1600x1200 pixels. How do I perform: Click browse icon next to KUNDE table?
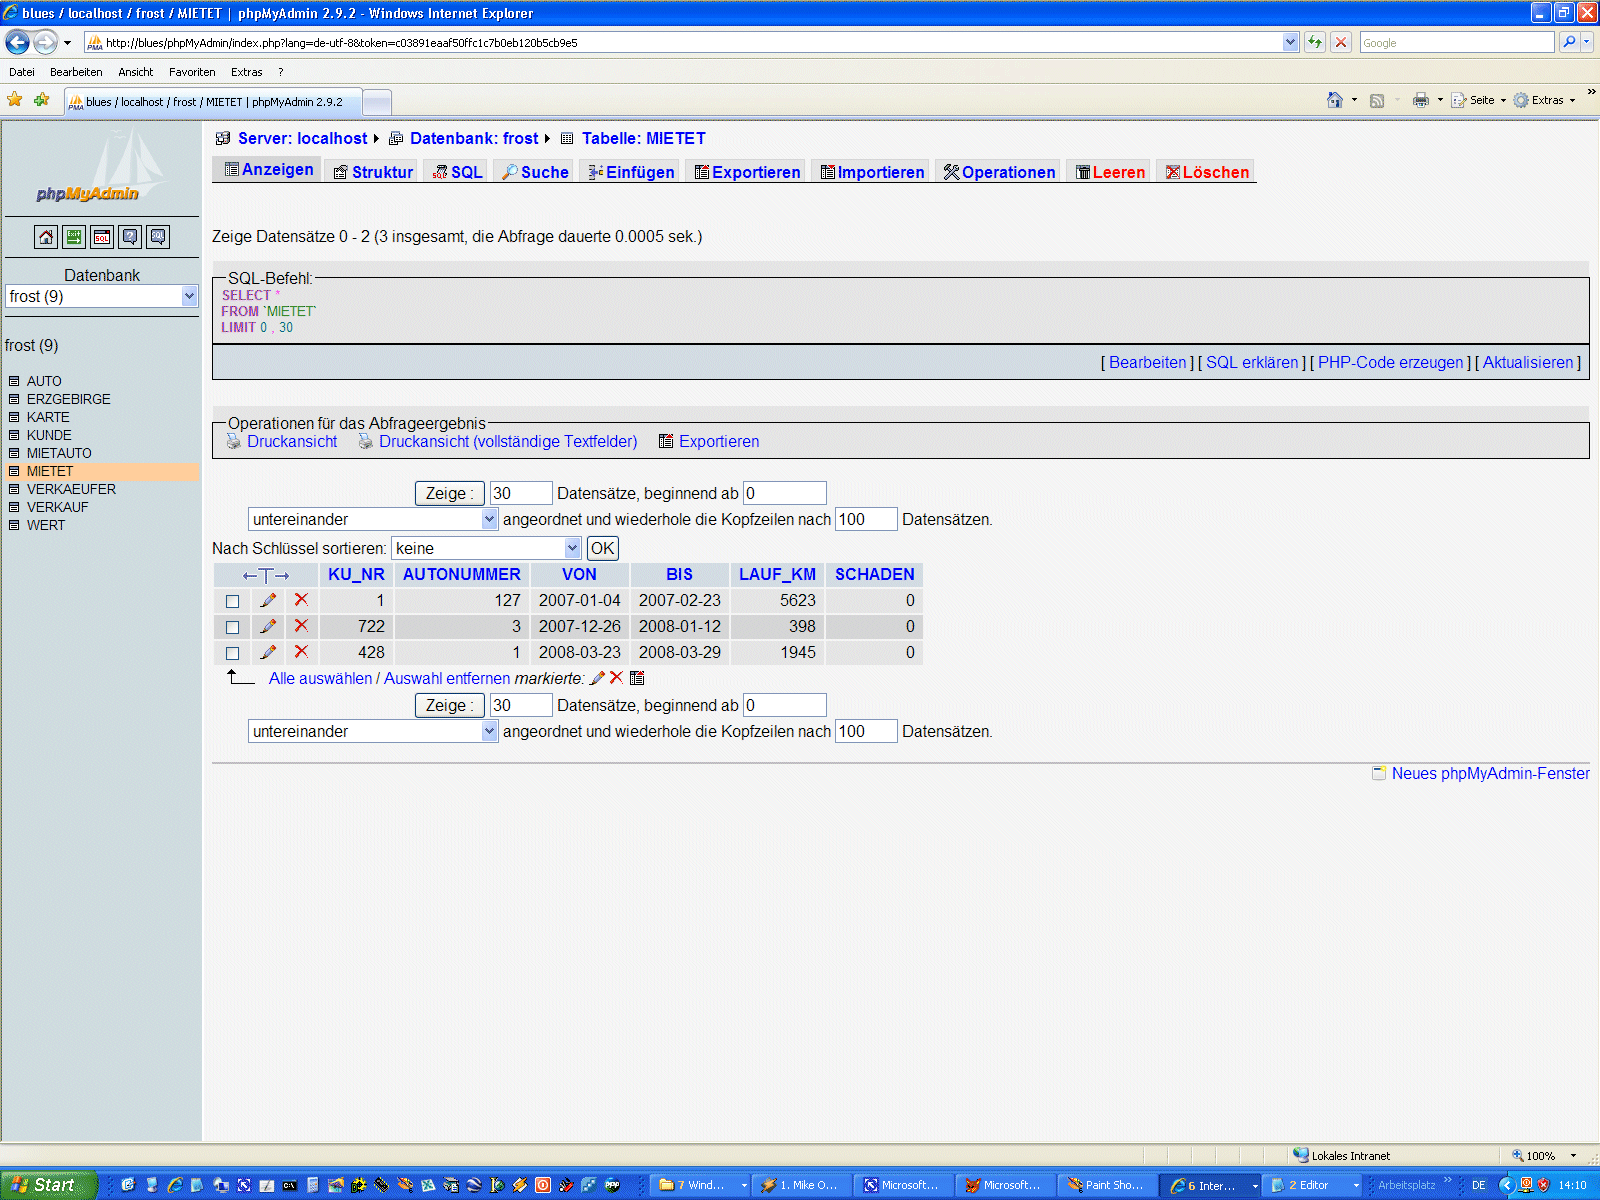coord(14,435)
